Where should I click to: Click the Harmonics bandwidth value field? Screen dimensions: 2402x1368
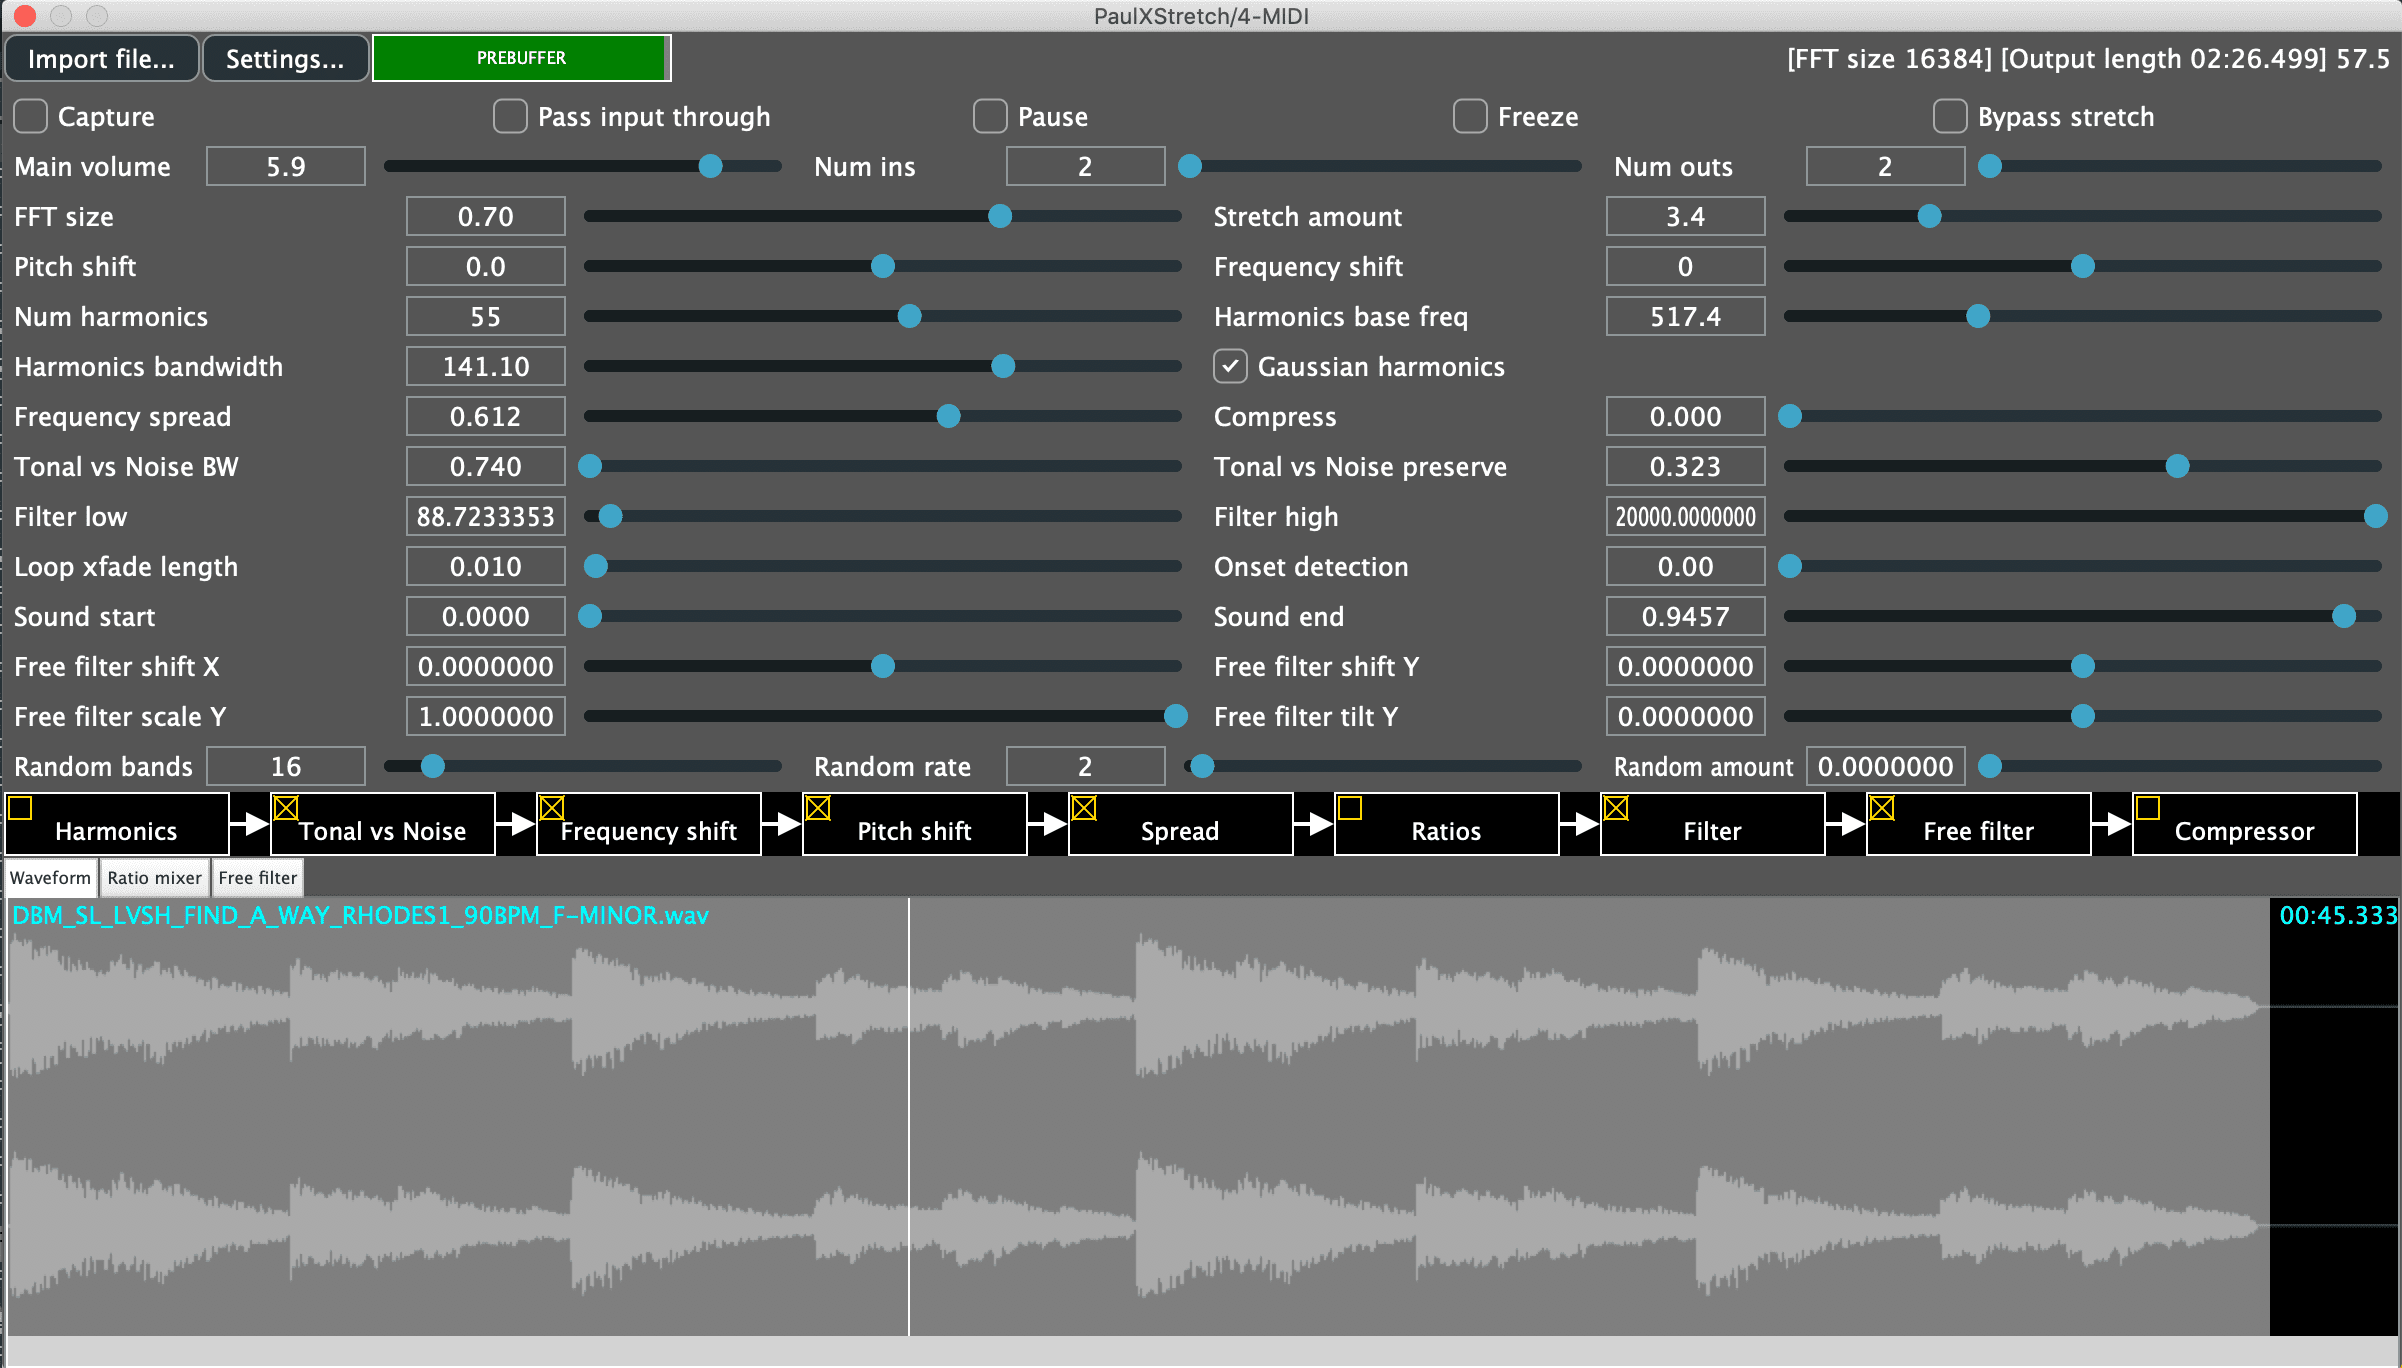[486, 366]
